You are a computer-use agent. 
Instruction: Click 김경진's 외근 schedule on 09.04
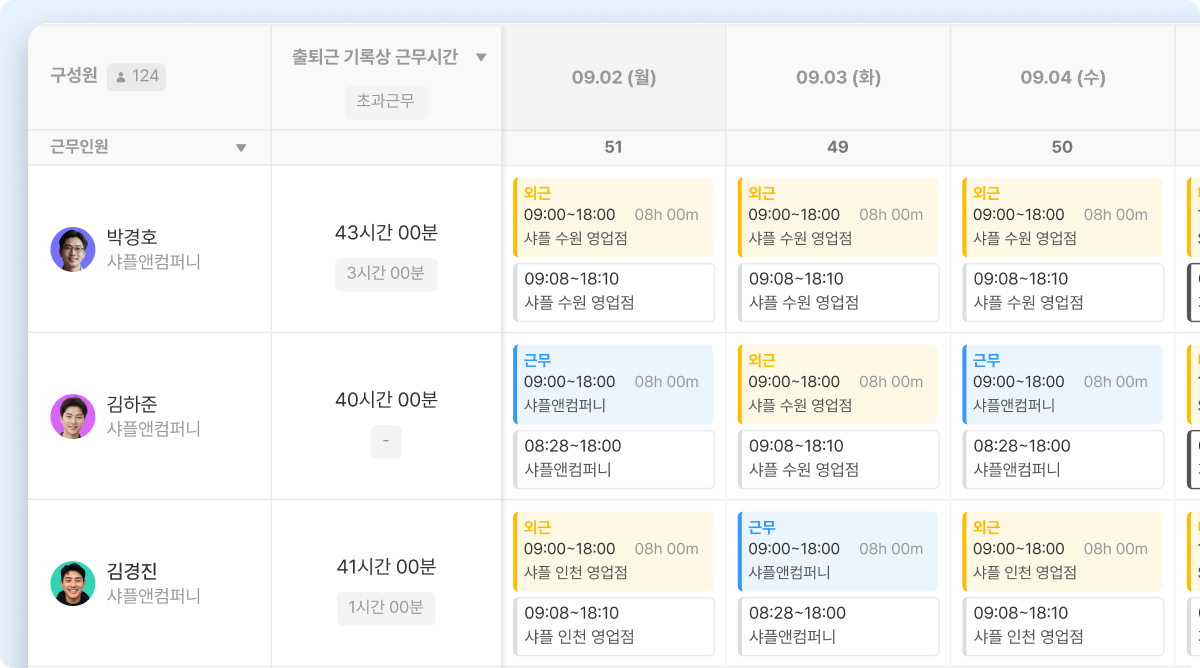1062,551
